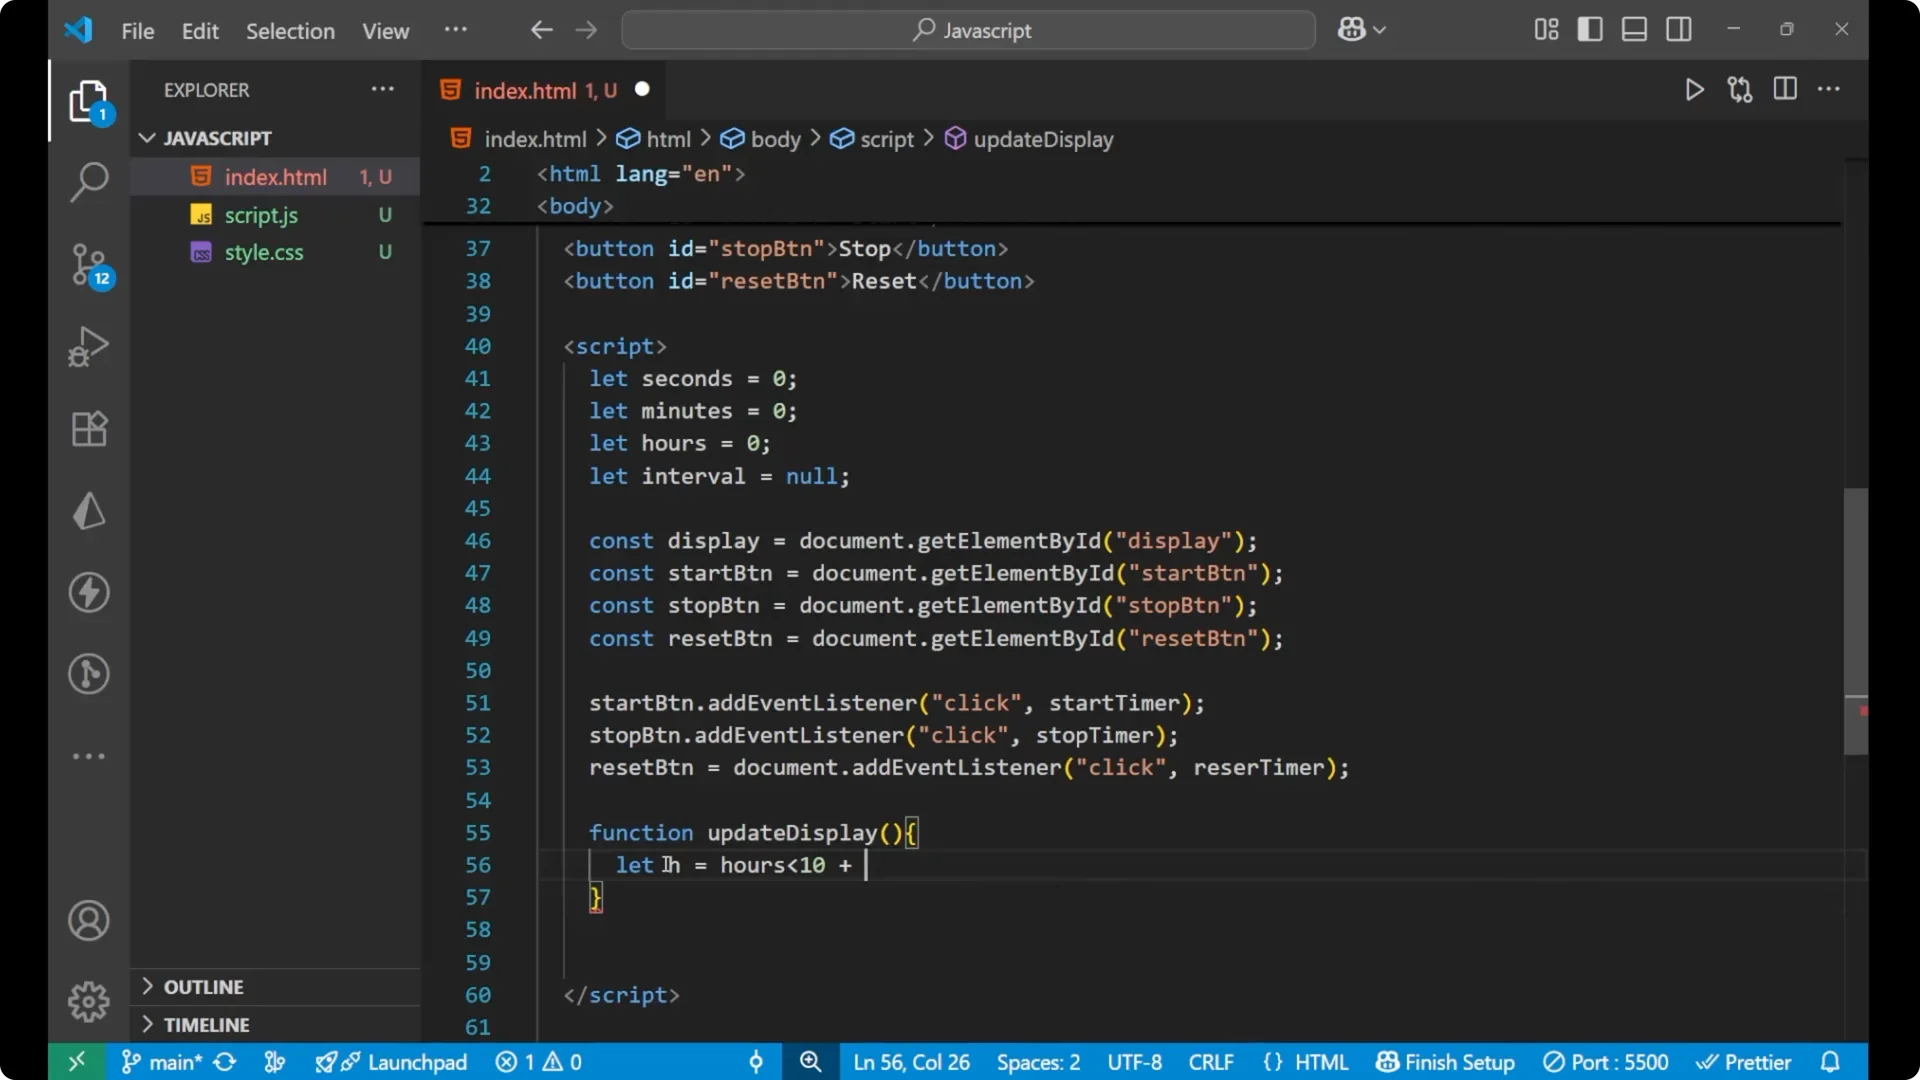
Task: Open the Search view
Action: coord(88,183)
